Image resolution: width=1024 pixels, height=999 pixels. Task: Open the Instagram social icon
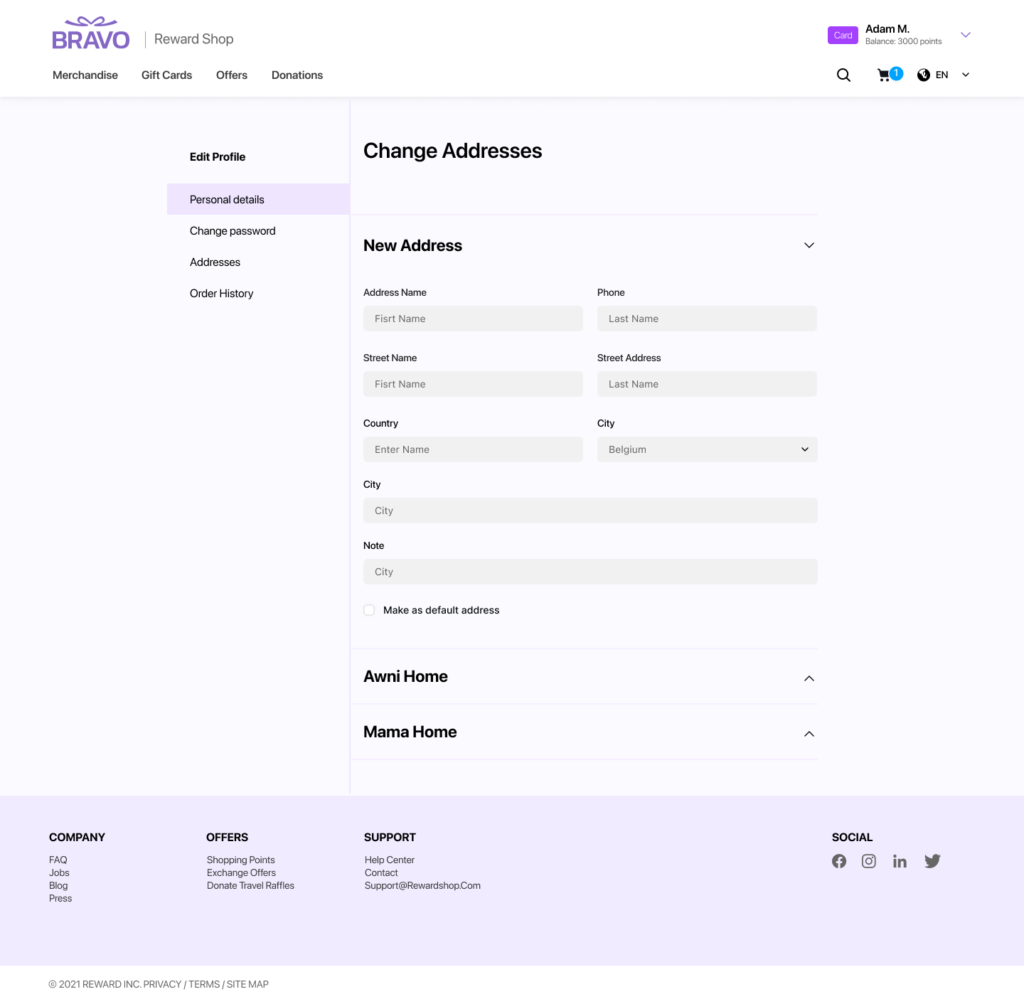click(x=869, y=861)
